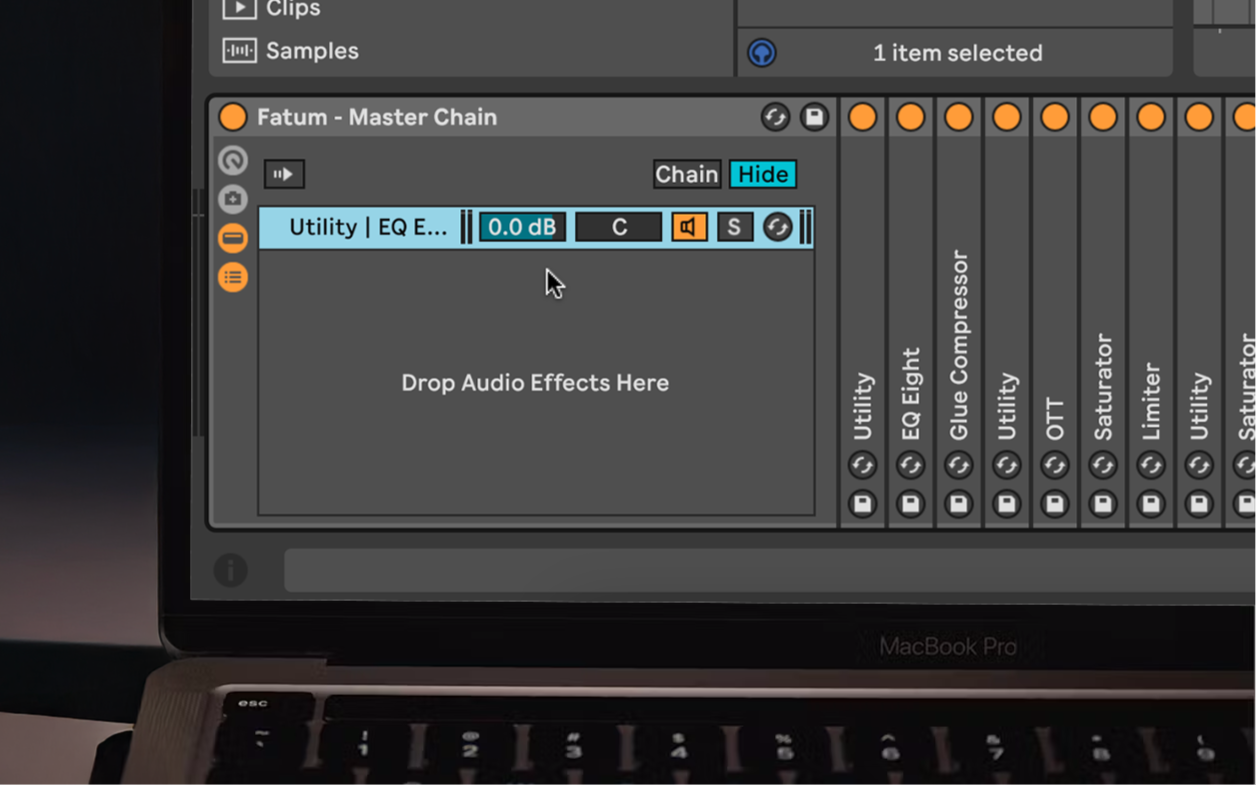The height and width of the screenshot is (785, 1256).
Task: Open the macro variations camera icon
Action: 233,199
